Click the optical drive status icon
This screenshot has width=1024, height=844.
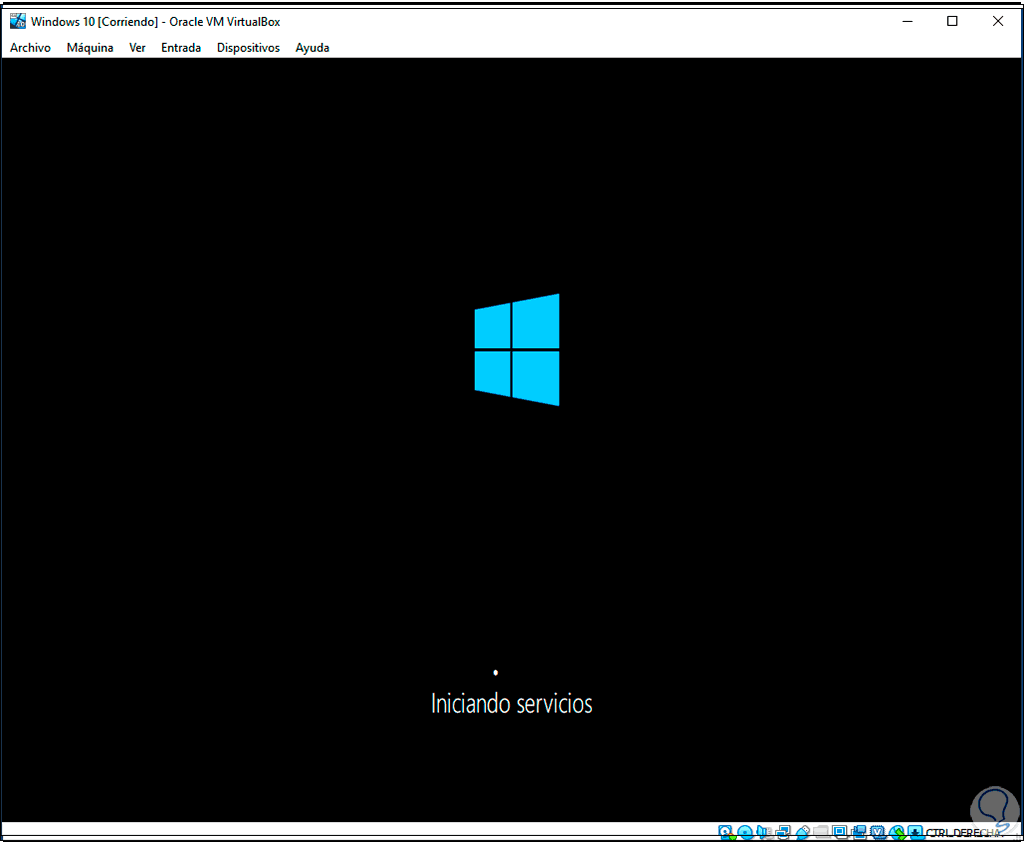pos(745,832)
